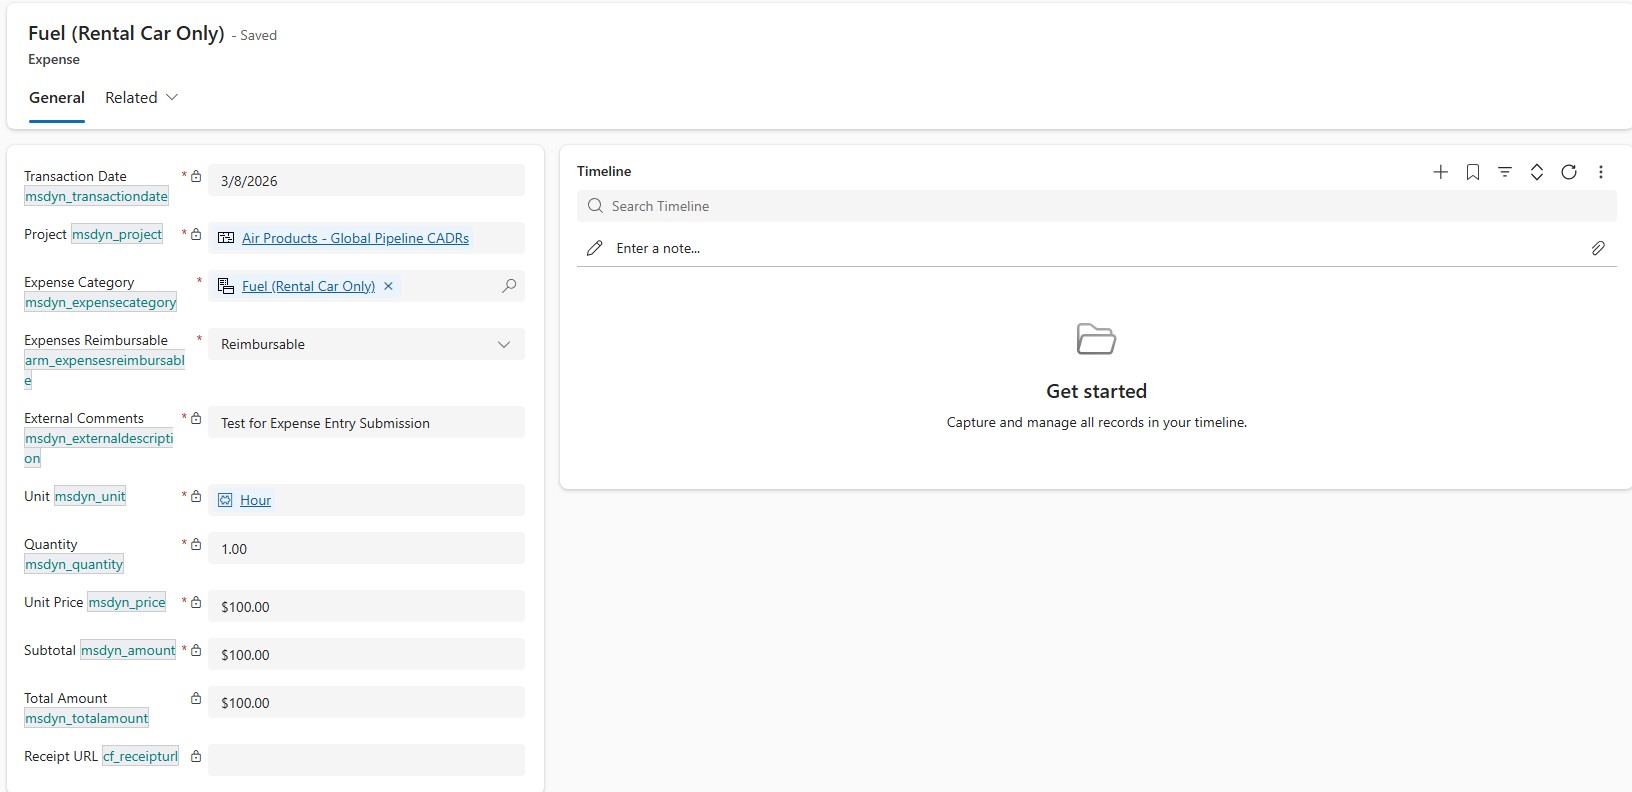Click the unit entity icon beside Hour

tap(225, 500)
